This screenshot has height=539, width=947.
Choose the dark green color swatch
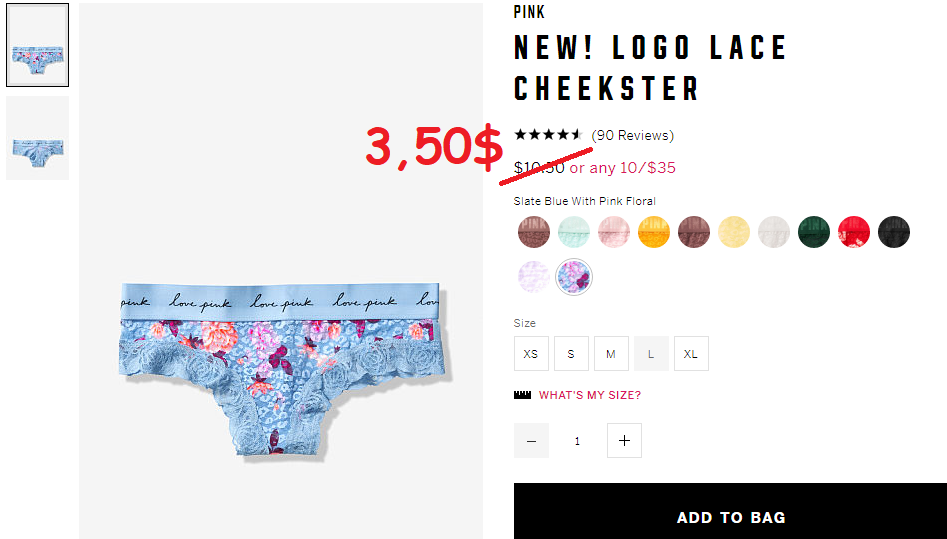point(814,232)
